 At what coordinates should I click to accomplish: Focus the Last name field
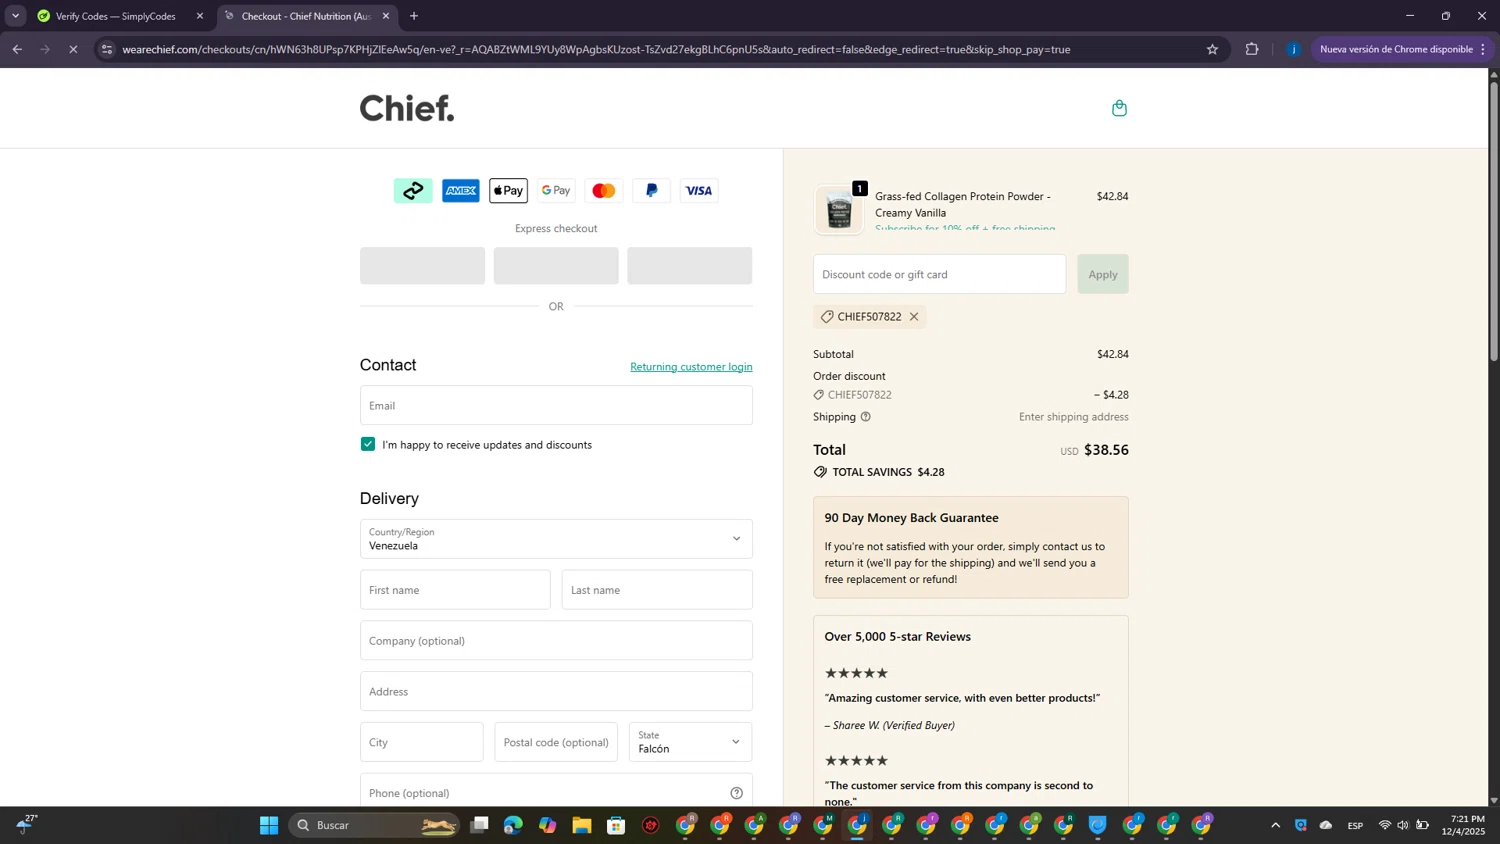(x=657, y=590)
